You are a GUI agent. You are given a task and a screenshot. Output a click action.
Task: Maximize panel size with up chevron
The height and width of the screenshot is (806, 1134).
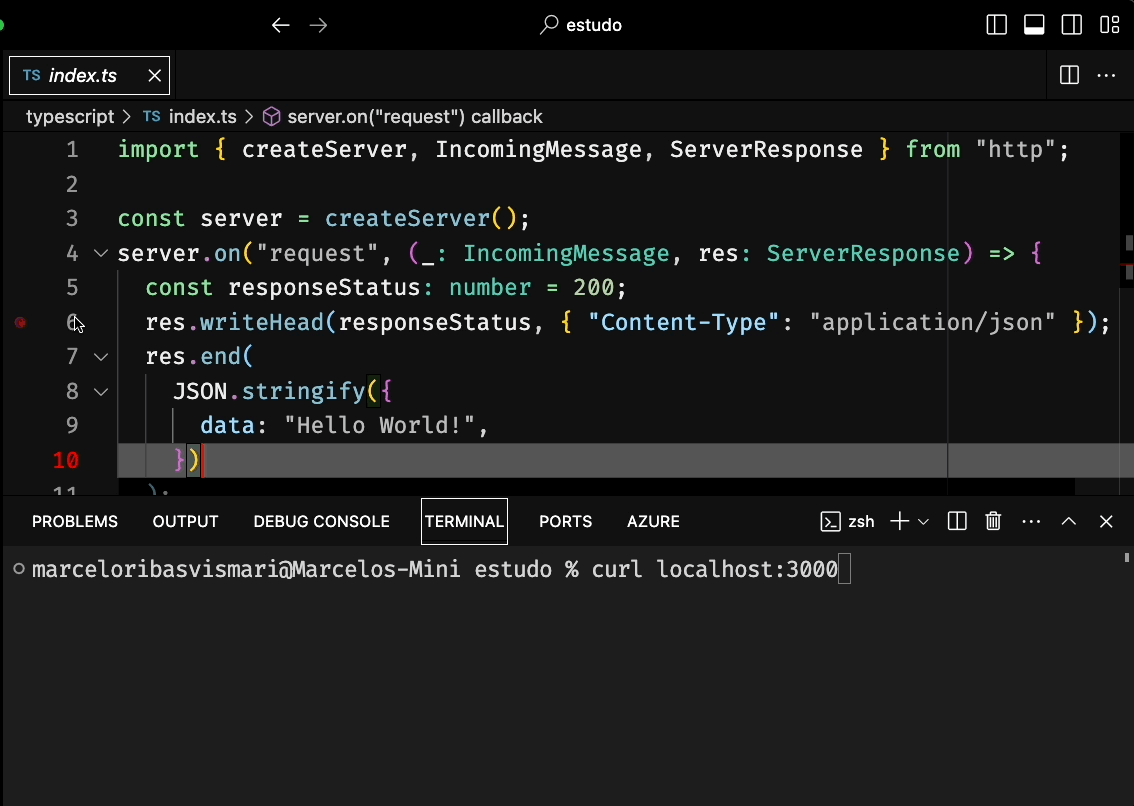[x=1069, y=522]
